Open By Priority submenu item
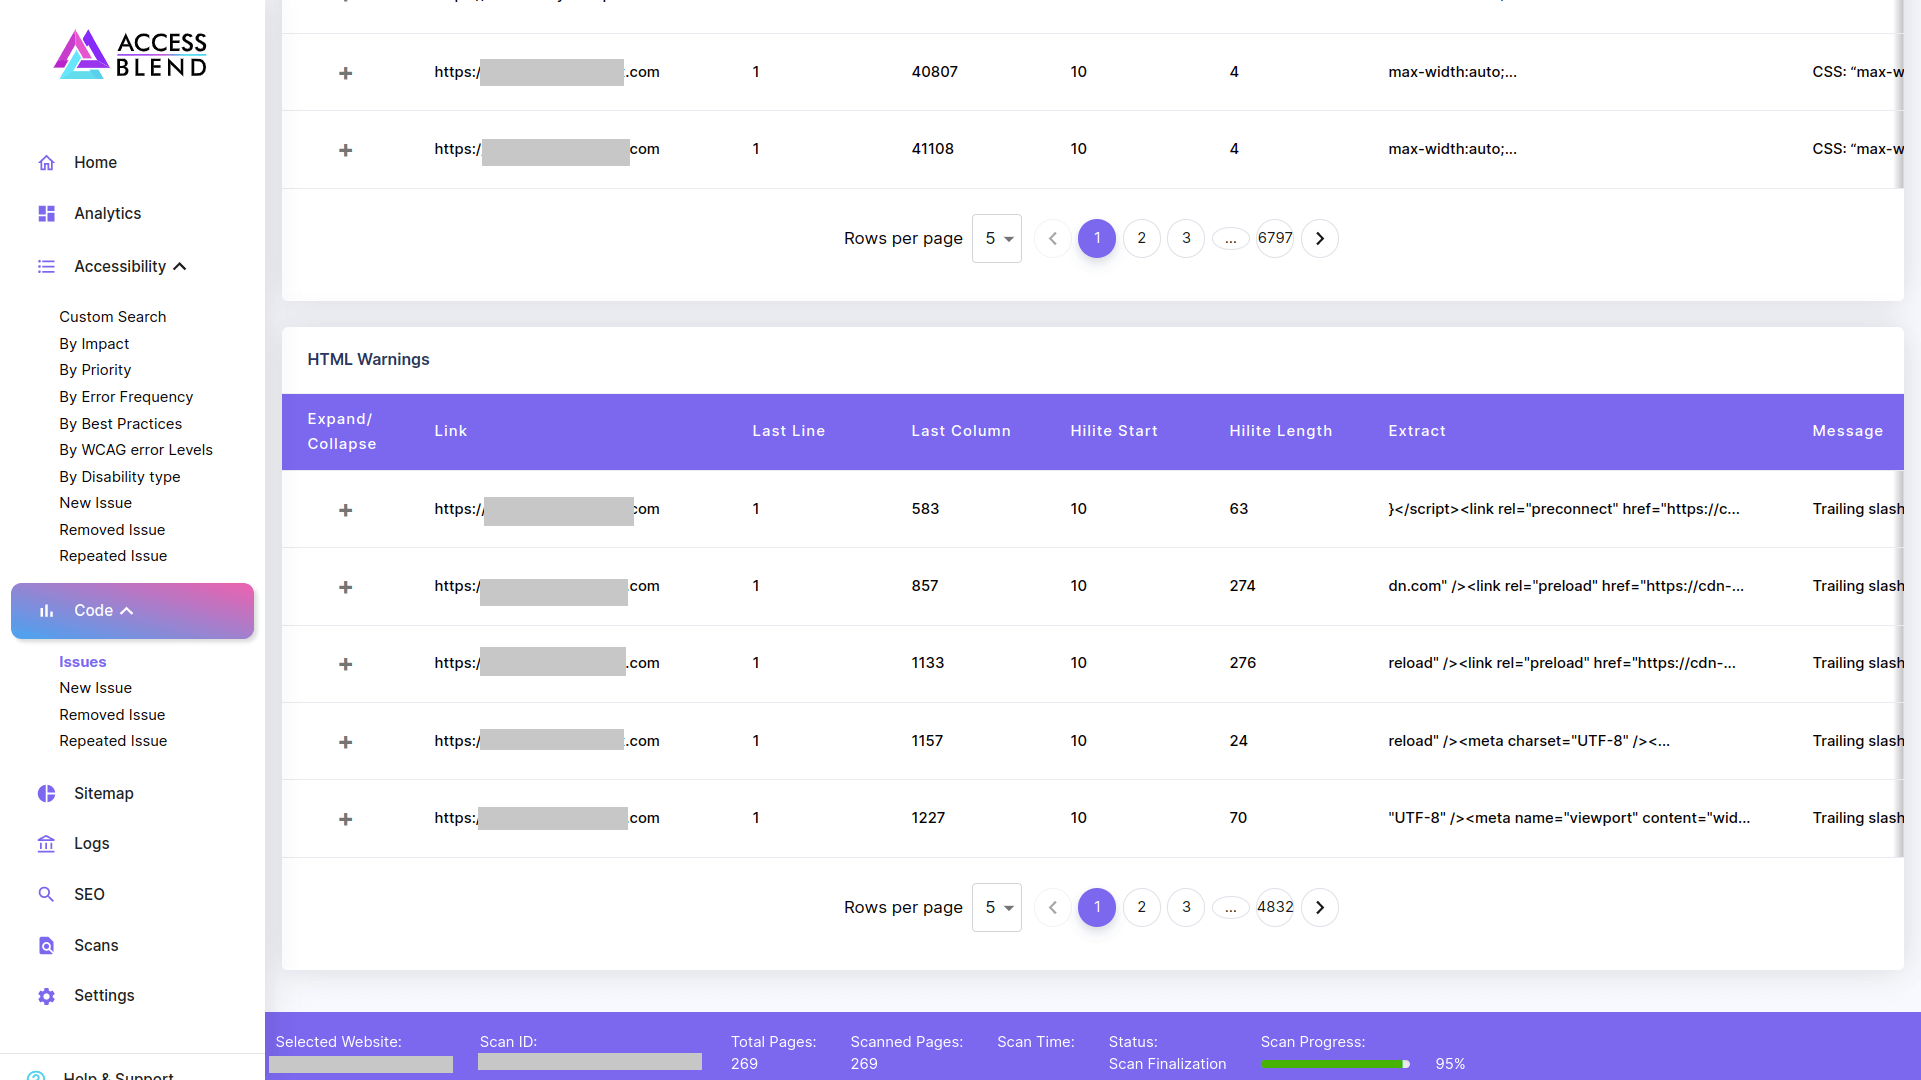 95,370
